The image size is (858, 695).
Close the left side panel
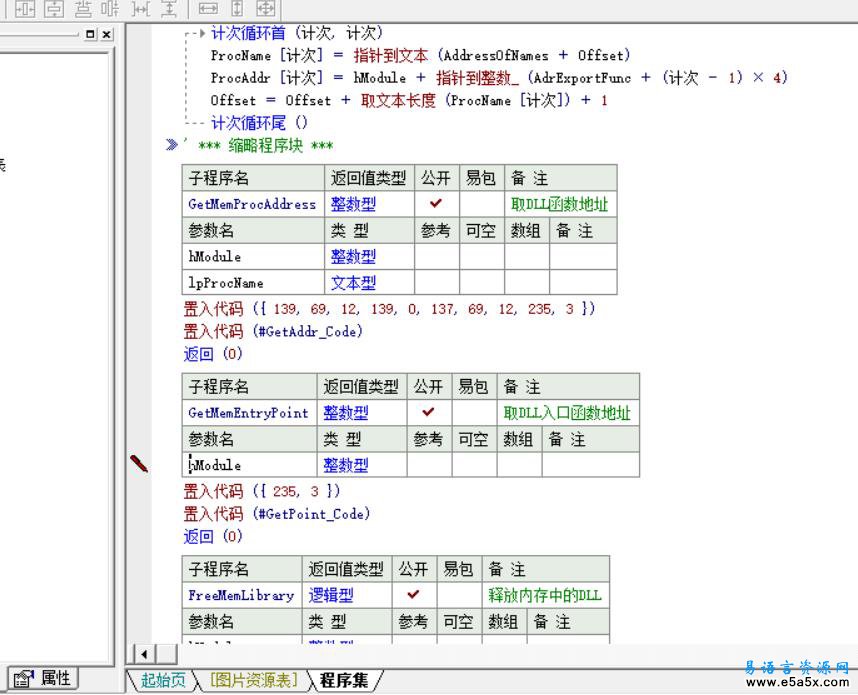click(x=106, y=34)
